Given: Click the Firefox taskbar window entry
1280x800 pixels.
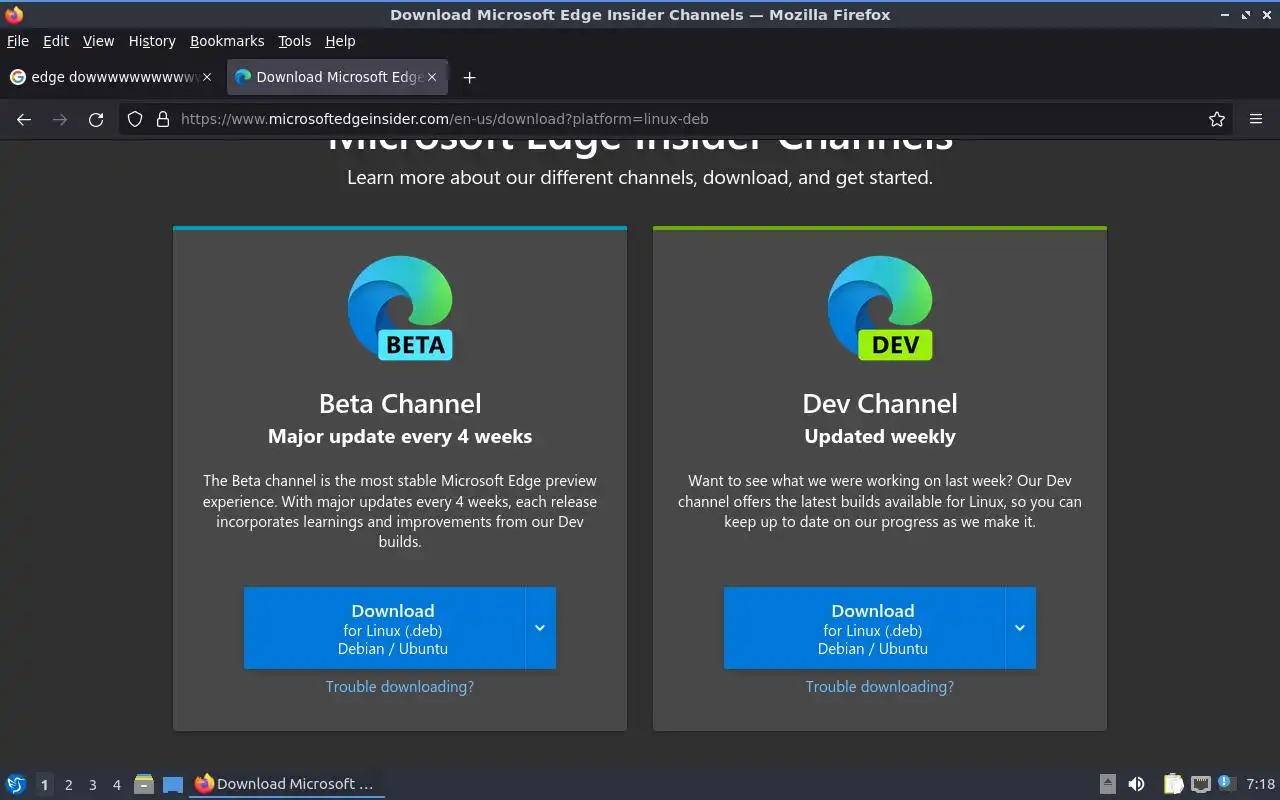Looking at the screenshot, I should pyautogui.click(x=286, y=784).
